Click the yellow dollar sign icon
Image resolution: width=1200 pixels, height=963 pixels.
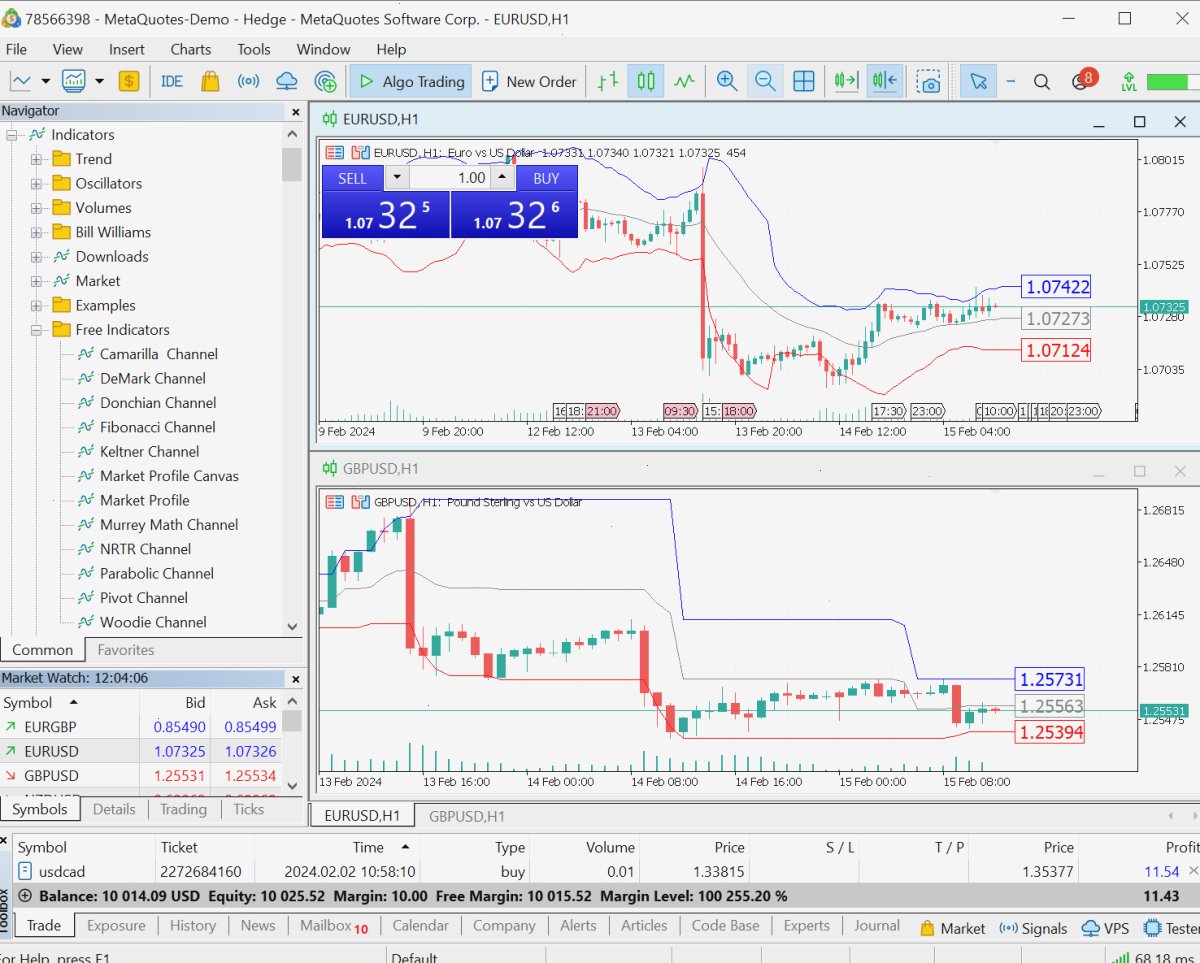tap(129, 81)
